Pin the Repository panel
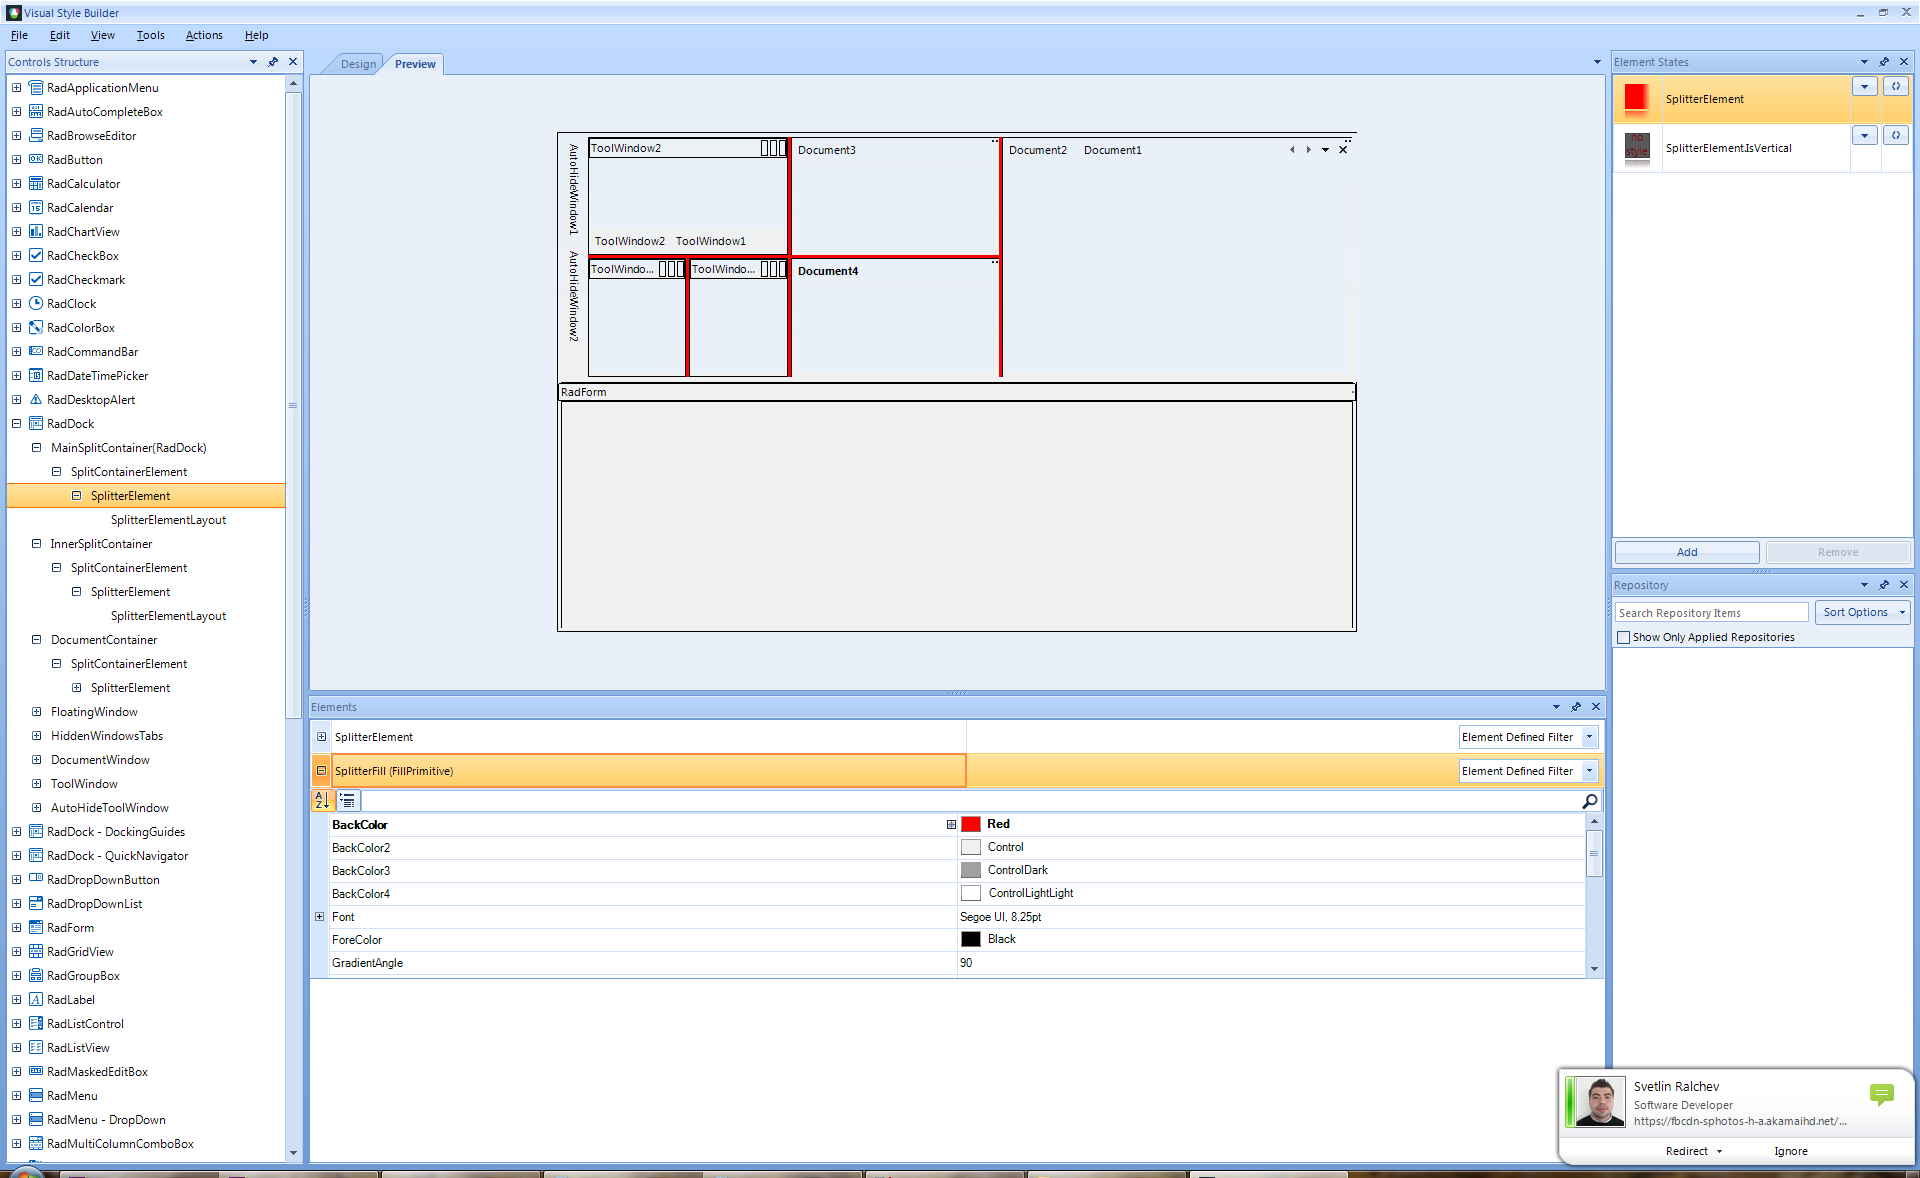1920x1178 pixels. (x=1884, y=585)
